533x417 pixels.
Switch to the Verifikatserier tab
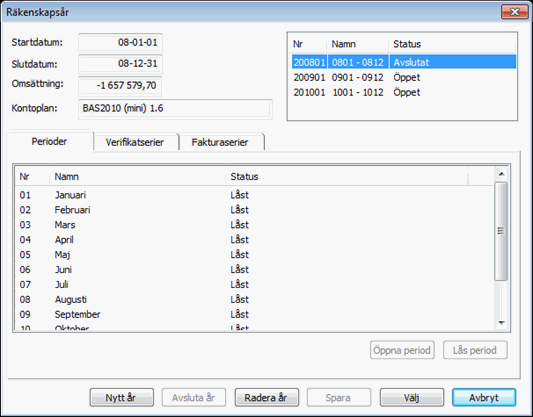(136, 142)
